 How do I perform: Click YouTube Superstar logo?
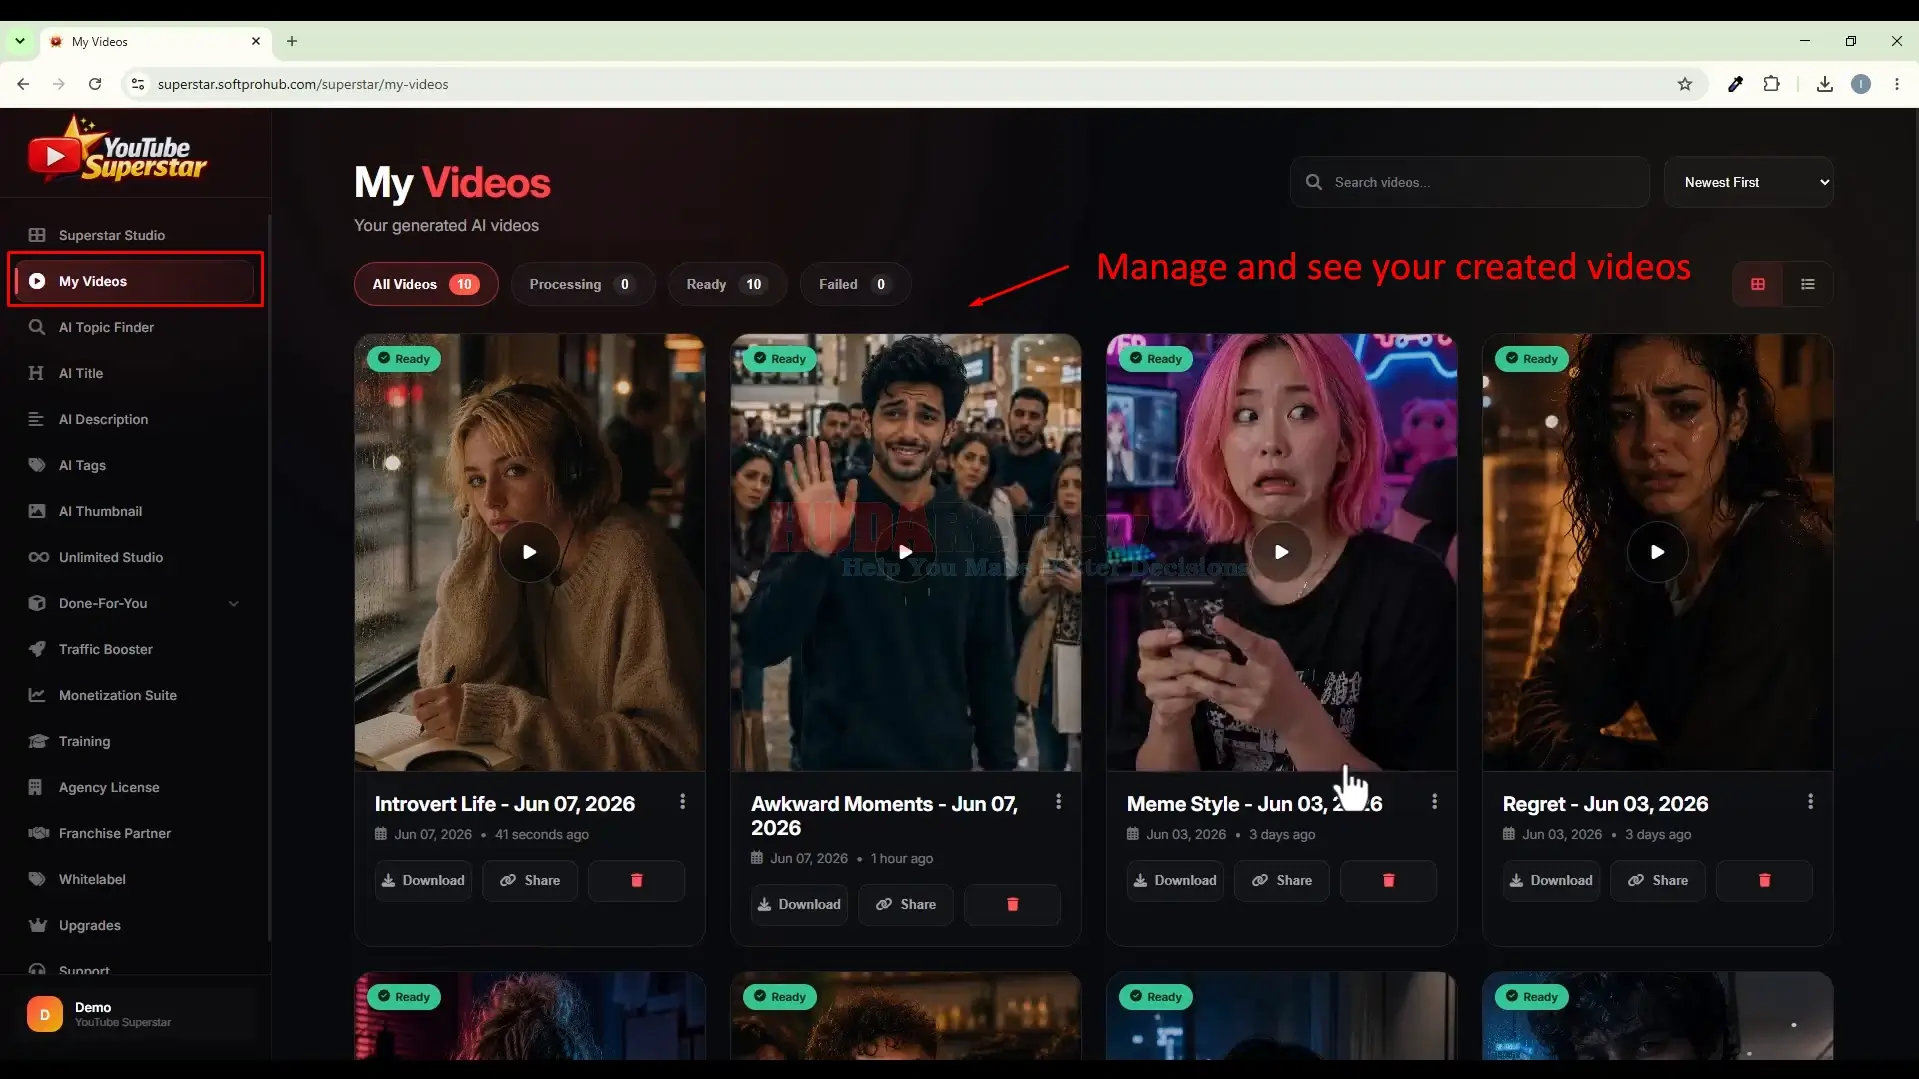pyautogui.click(x=117, y=150)
